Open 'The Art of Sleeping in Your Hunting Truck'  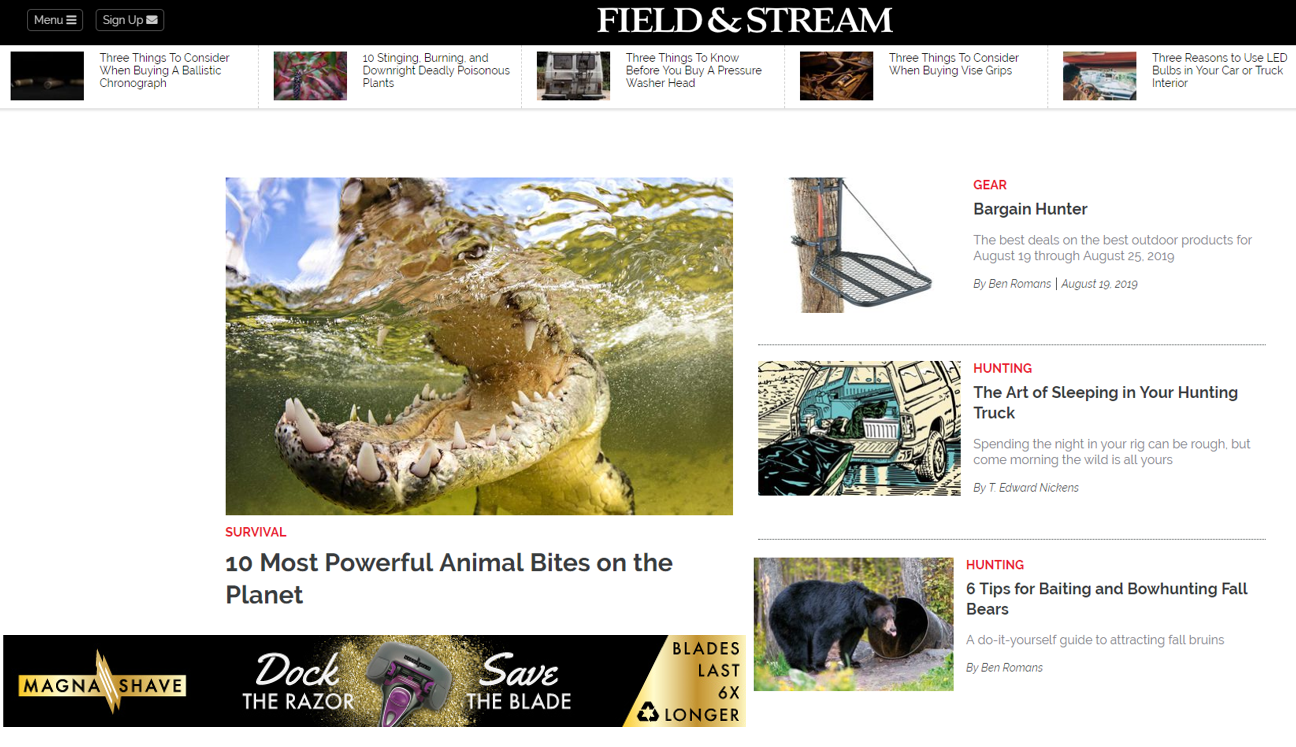tap(1105, 402)
